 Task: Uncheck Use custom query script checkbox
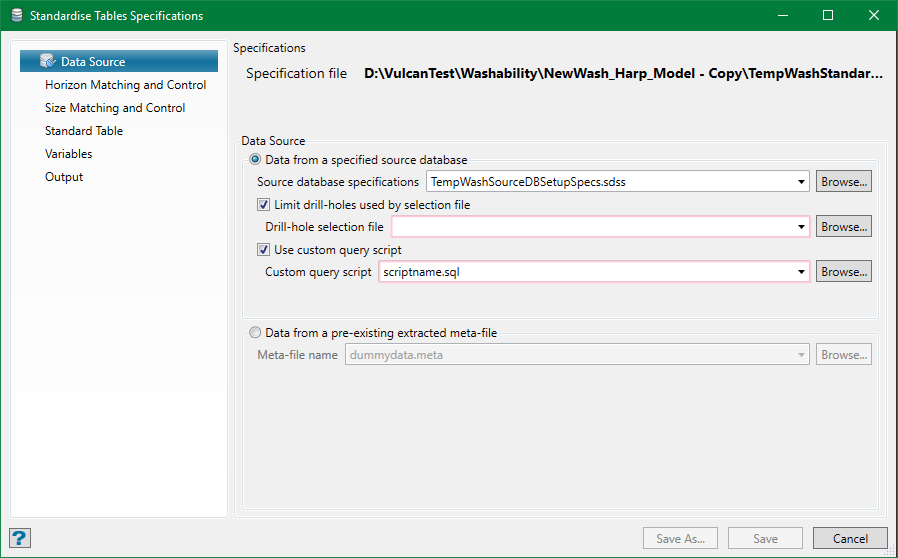pos(264,250)
